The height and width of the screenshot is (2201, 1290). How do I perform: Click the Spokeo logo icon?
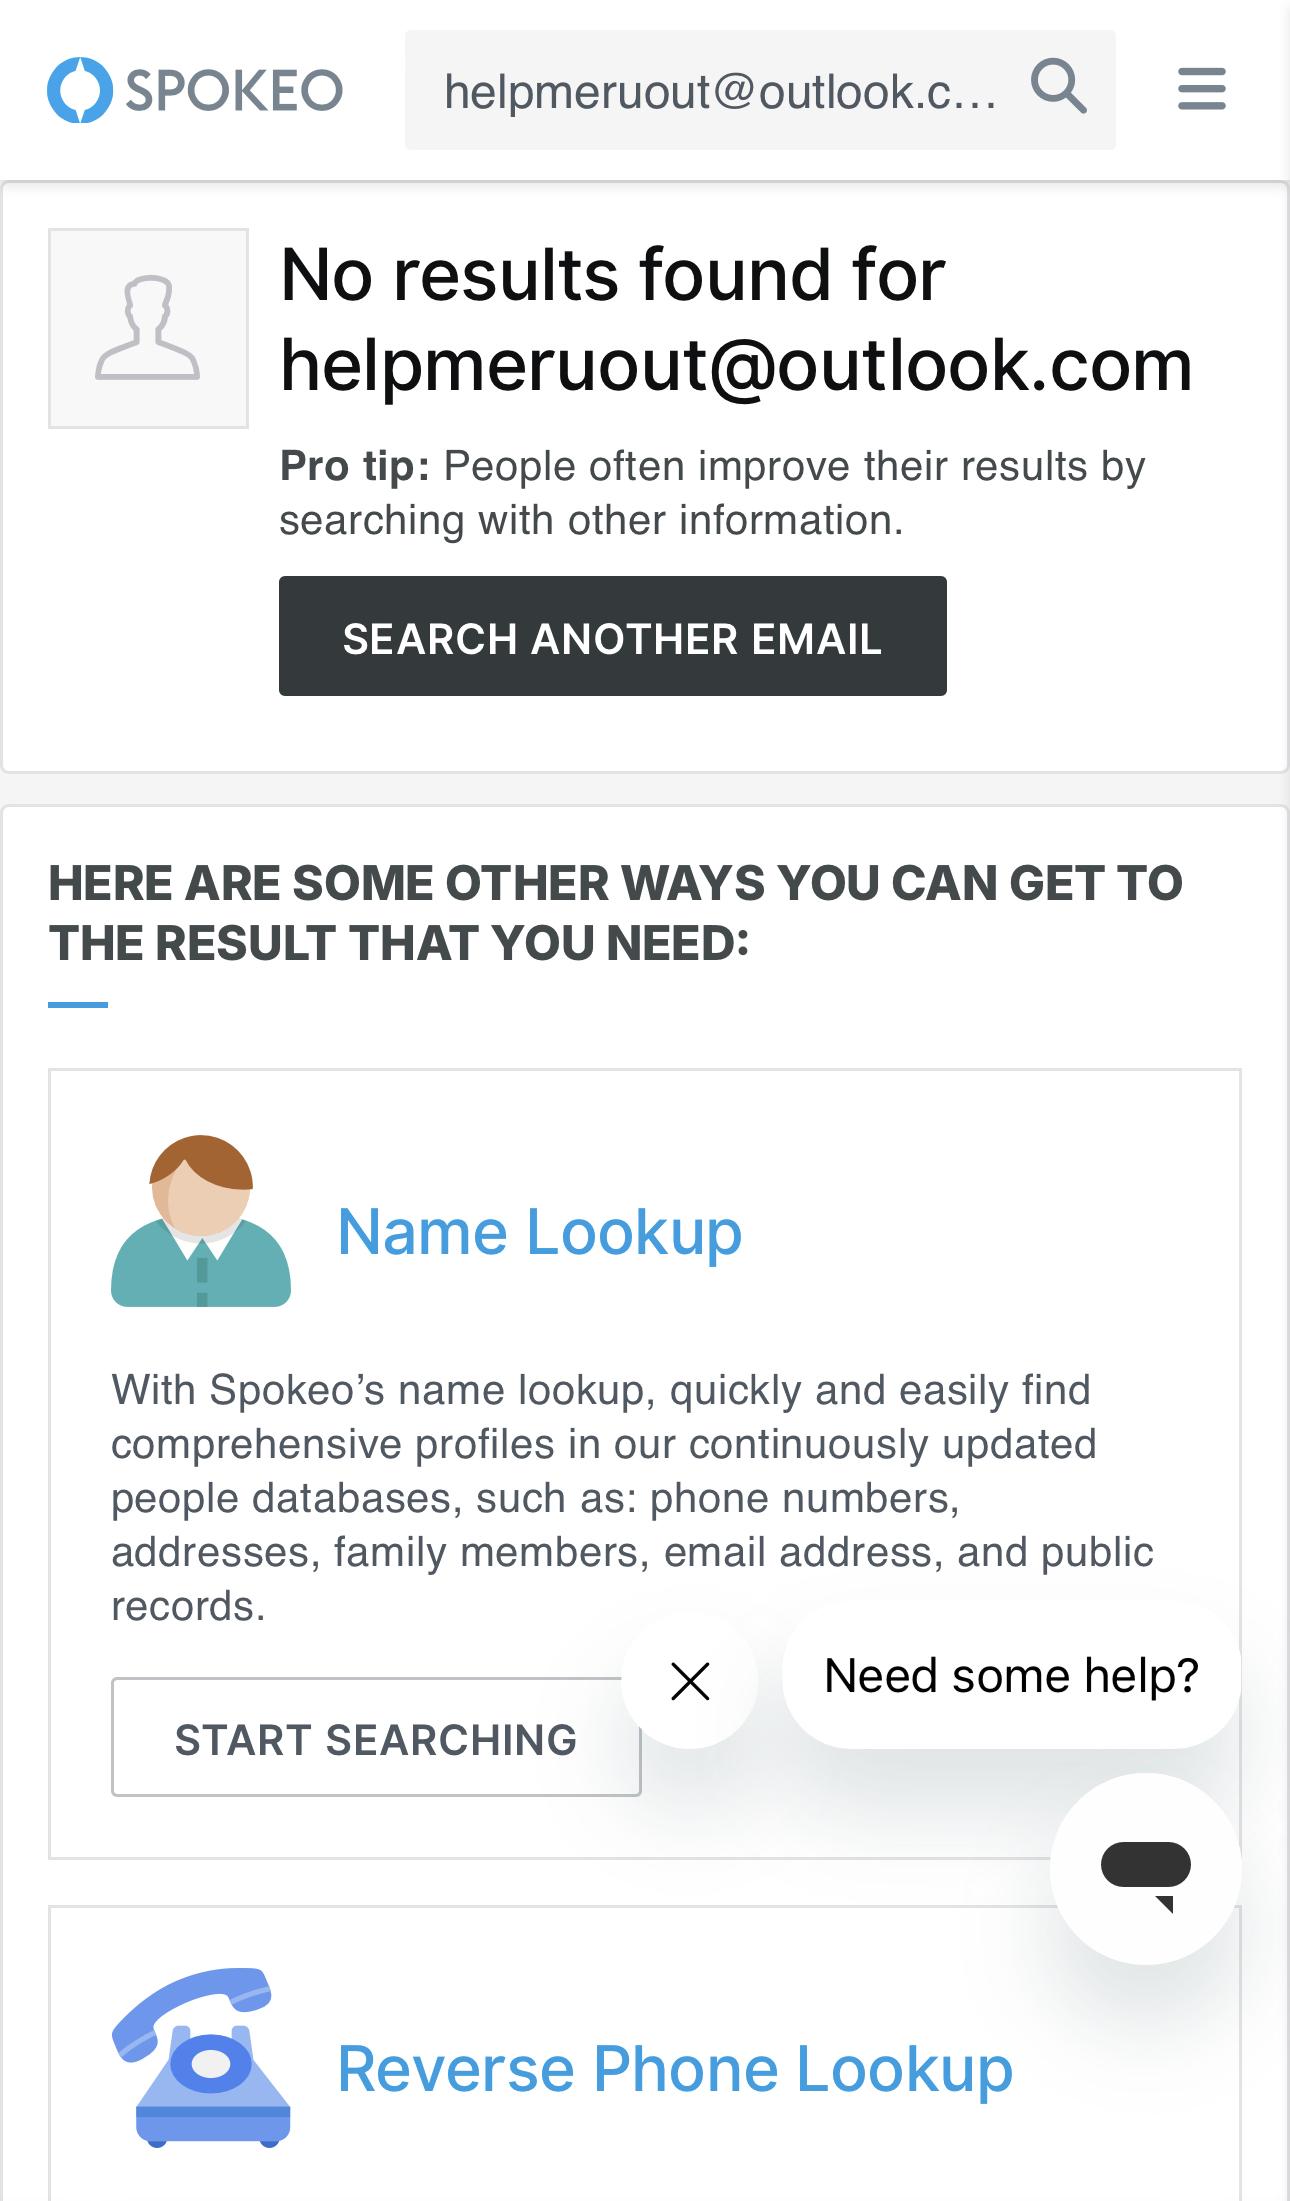(x=79, y=91)
